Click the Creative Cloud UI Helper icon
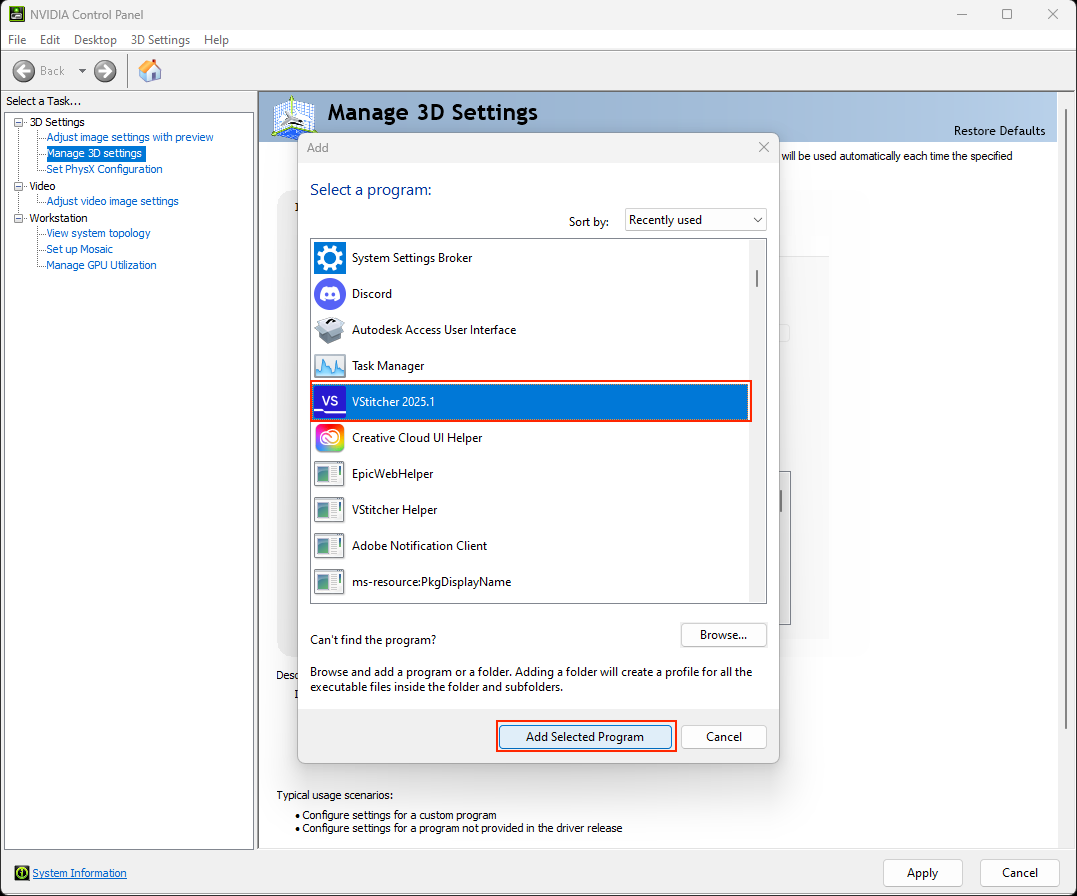This screenshot has height=896, width=1077. pyautogui.click(x=330, y=438)
